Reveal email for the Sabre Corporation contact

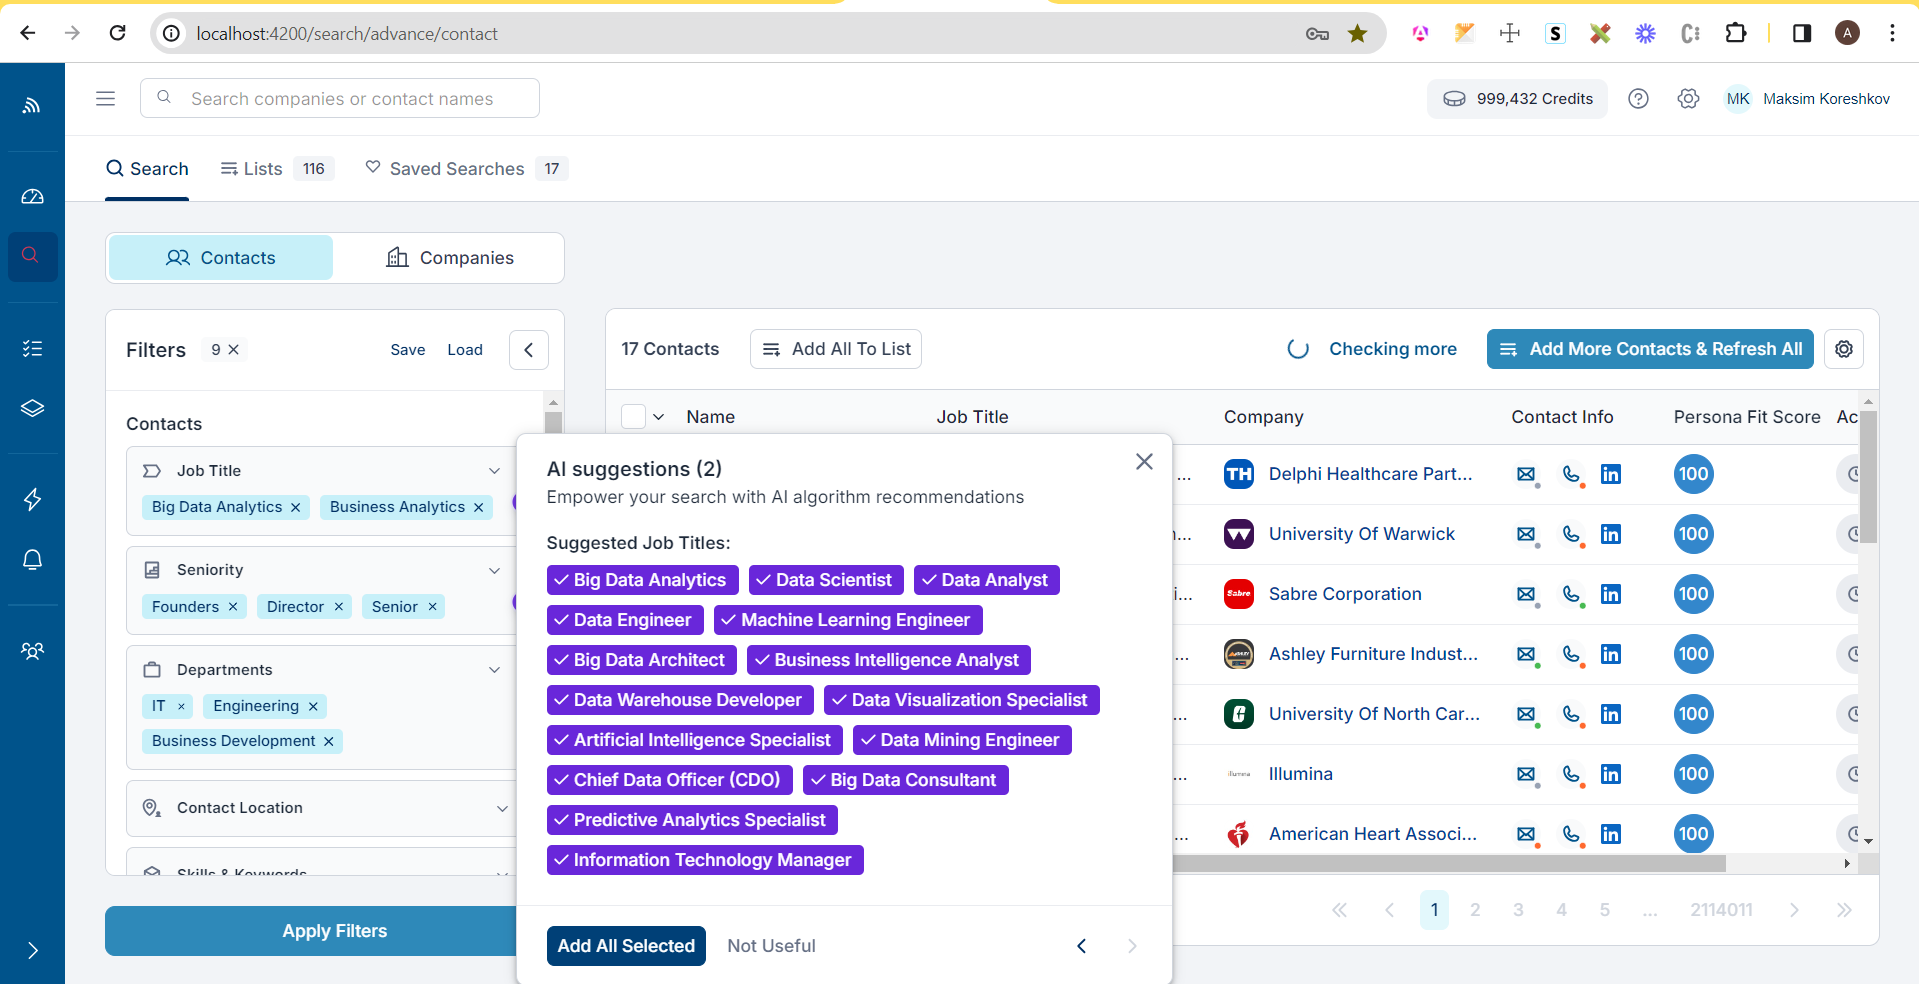pos(1526,594)
